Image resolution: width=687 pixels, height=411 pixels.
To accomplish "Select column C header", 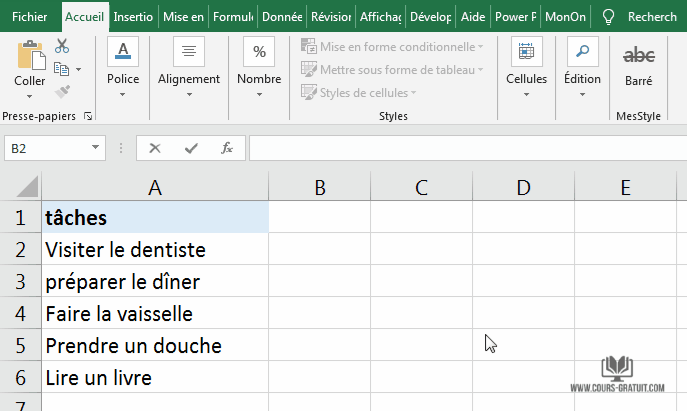I will 421,187.
